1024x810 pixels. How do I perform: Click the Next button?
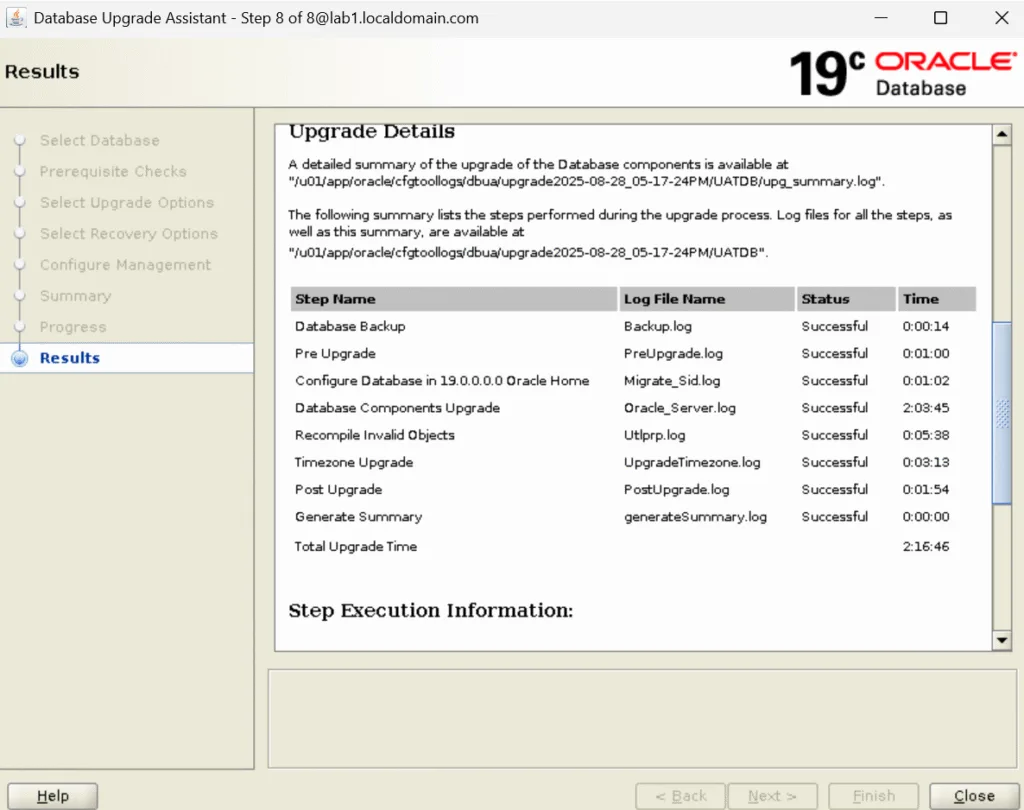coord(772,795)
